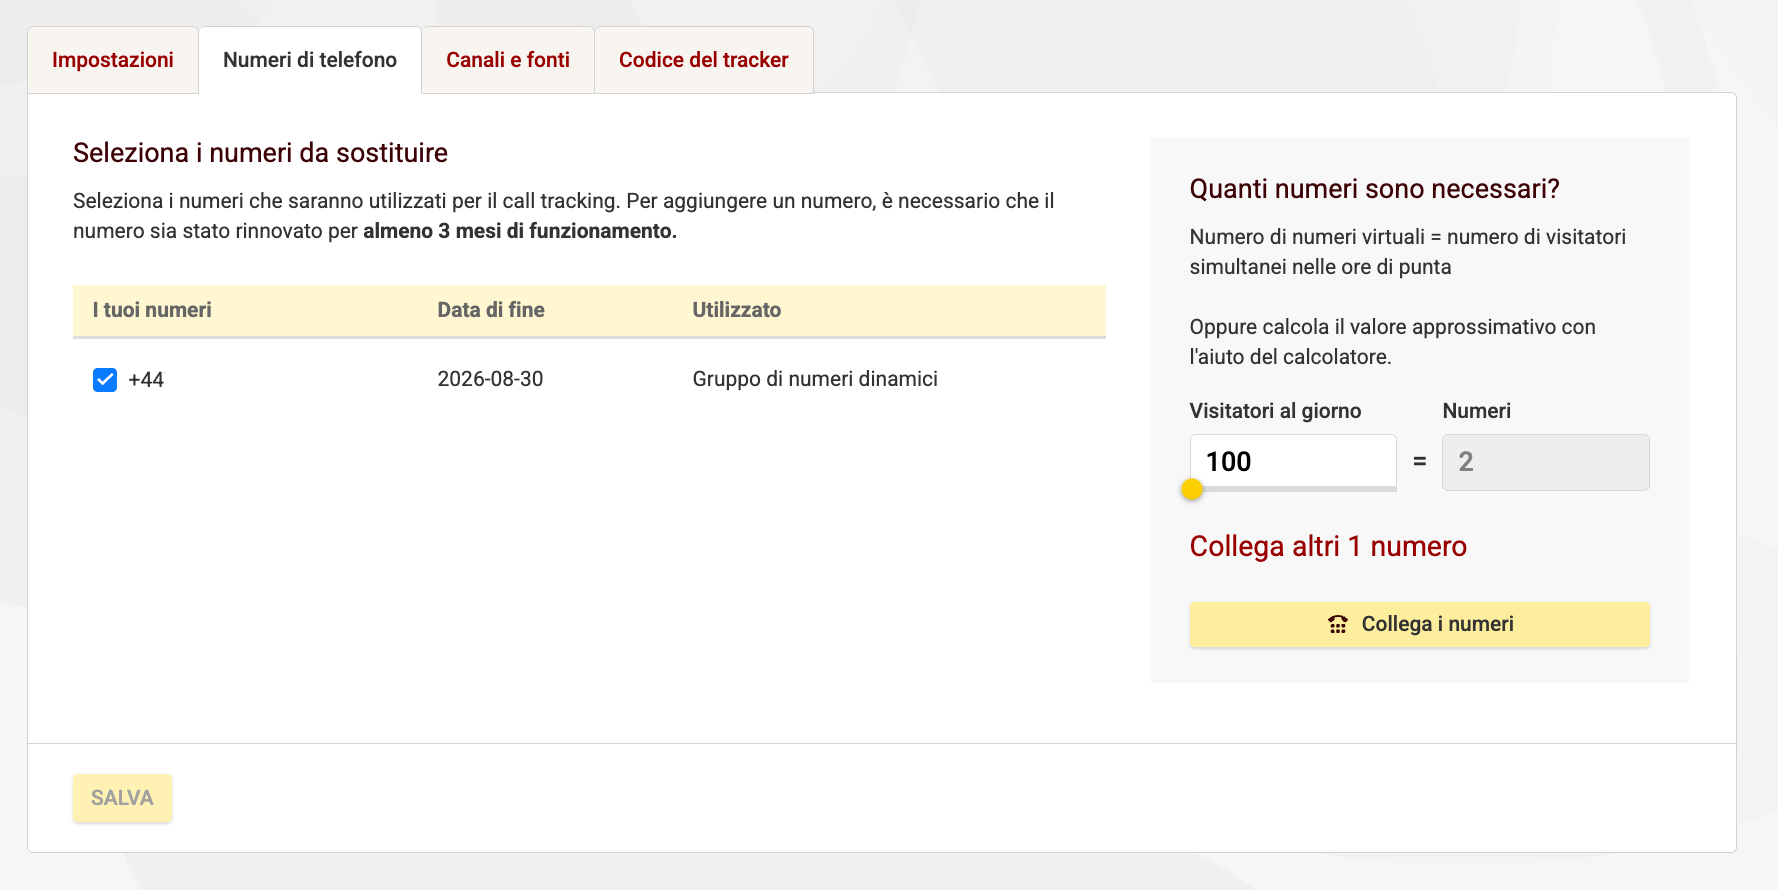
Task: Select the Numeri di telefono tab
Action: [310, 60]
